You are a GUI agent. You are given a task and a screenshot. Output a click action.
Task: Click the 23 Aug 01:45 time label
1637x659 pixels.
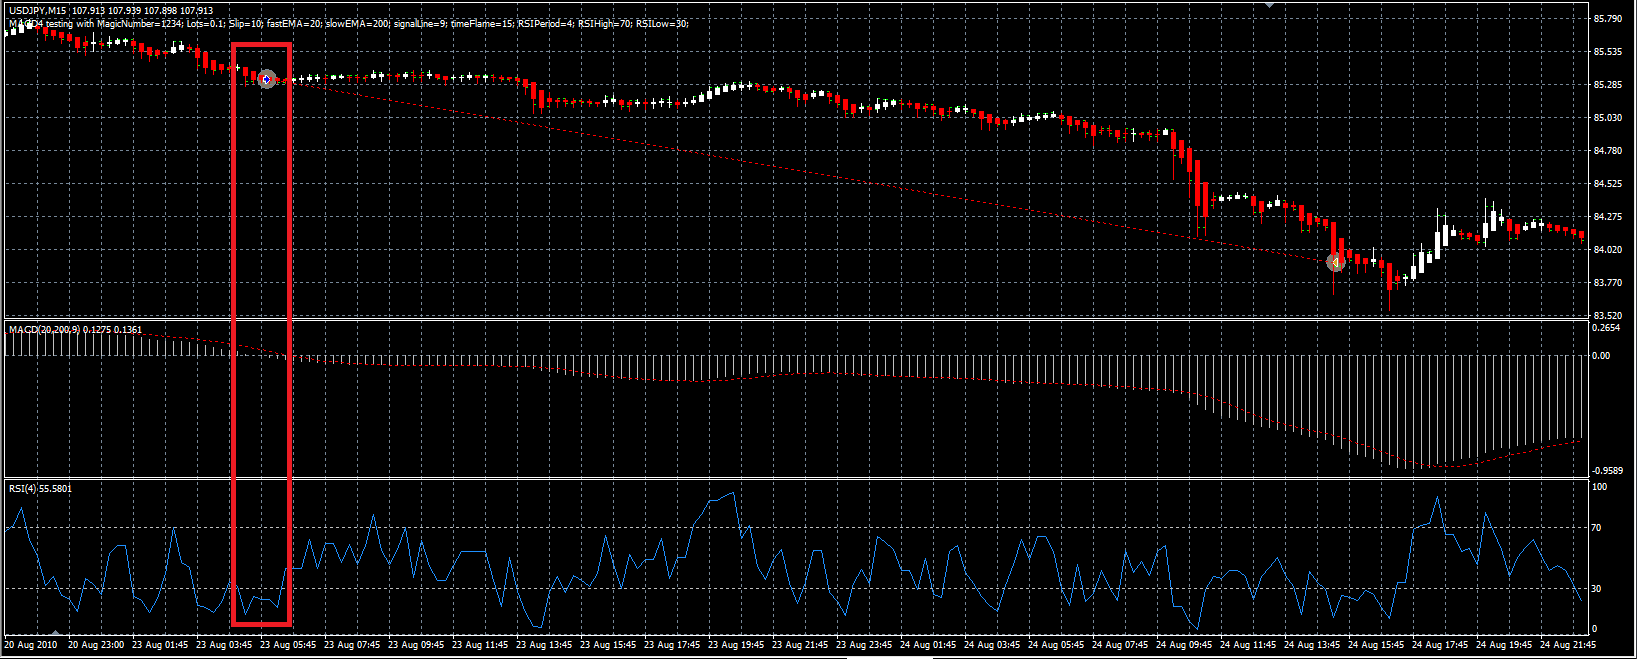coord(160,645)
